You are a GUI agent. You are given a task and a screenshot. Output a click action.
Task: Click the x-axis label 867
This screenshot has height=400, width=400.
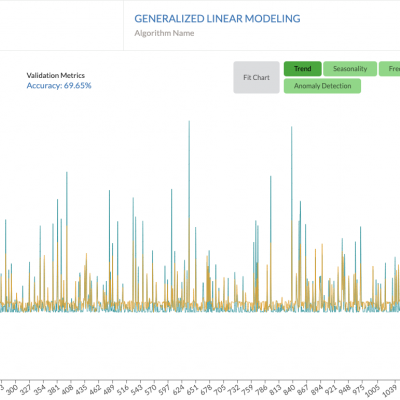303,389
